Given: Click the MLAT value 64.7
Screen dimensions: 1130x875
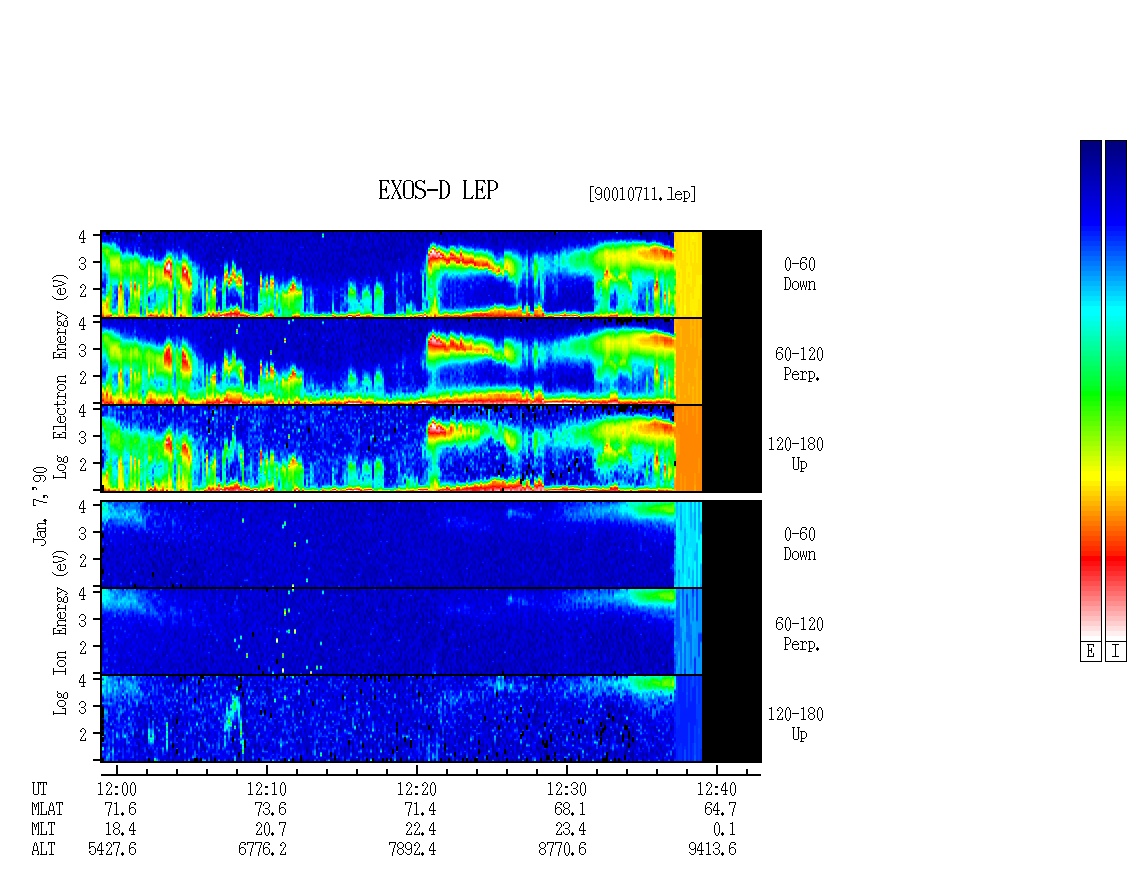Looking at the screenshot, I should pyautogui.click(x=720, y=809).
